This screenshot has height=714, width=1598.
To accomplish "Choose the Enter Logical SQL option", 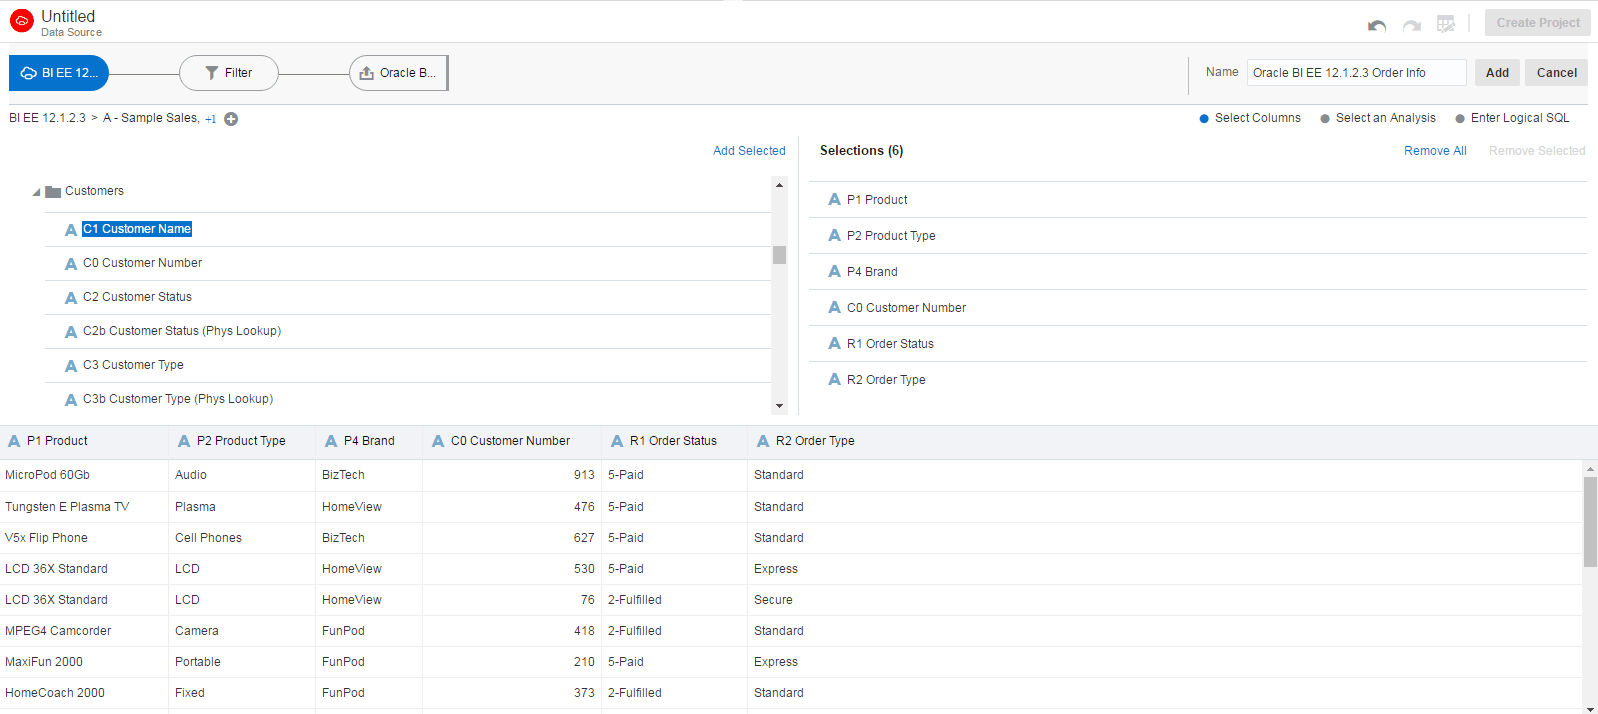I will [x=1512, y=118].
